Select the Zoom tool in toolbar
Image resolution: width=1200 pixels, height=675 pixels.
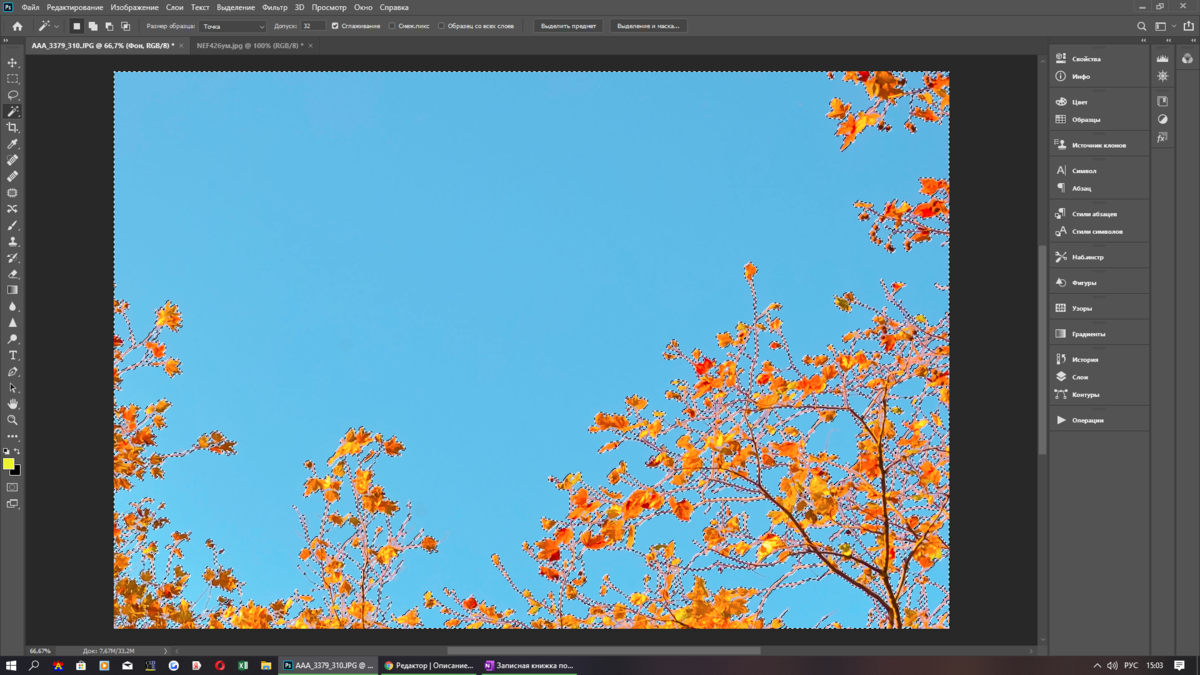point(13,420)
